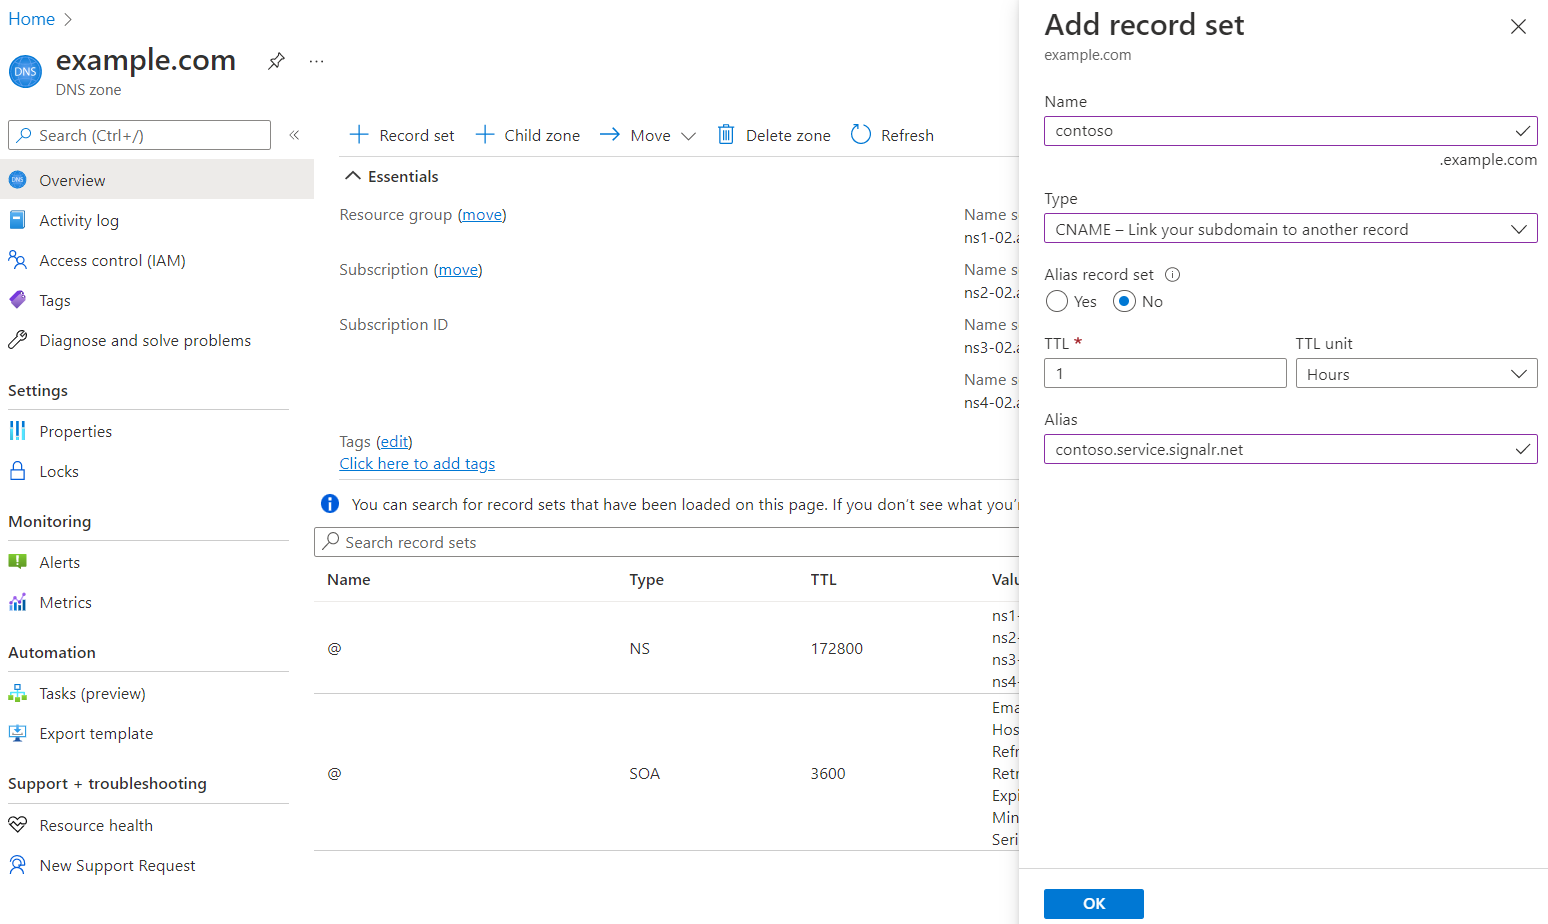Open the Click here to add tags link
This screenshot has width=1548, height=924.
pos(417,463)
